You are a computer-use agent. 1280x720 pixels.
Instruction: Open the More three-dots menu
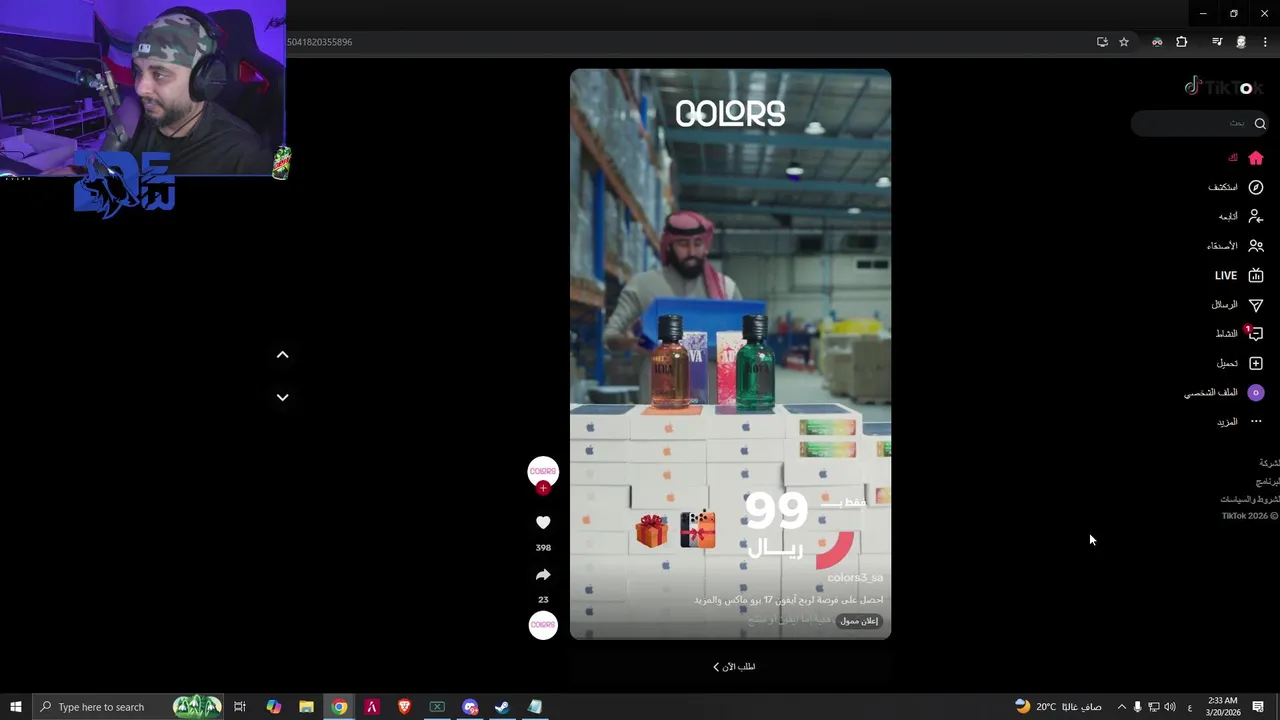pos(1256,422)
